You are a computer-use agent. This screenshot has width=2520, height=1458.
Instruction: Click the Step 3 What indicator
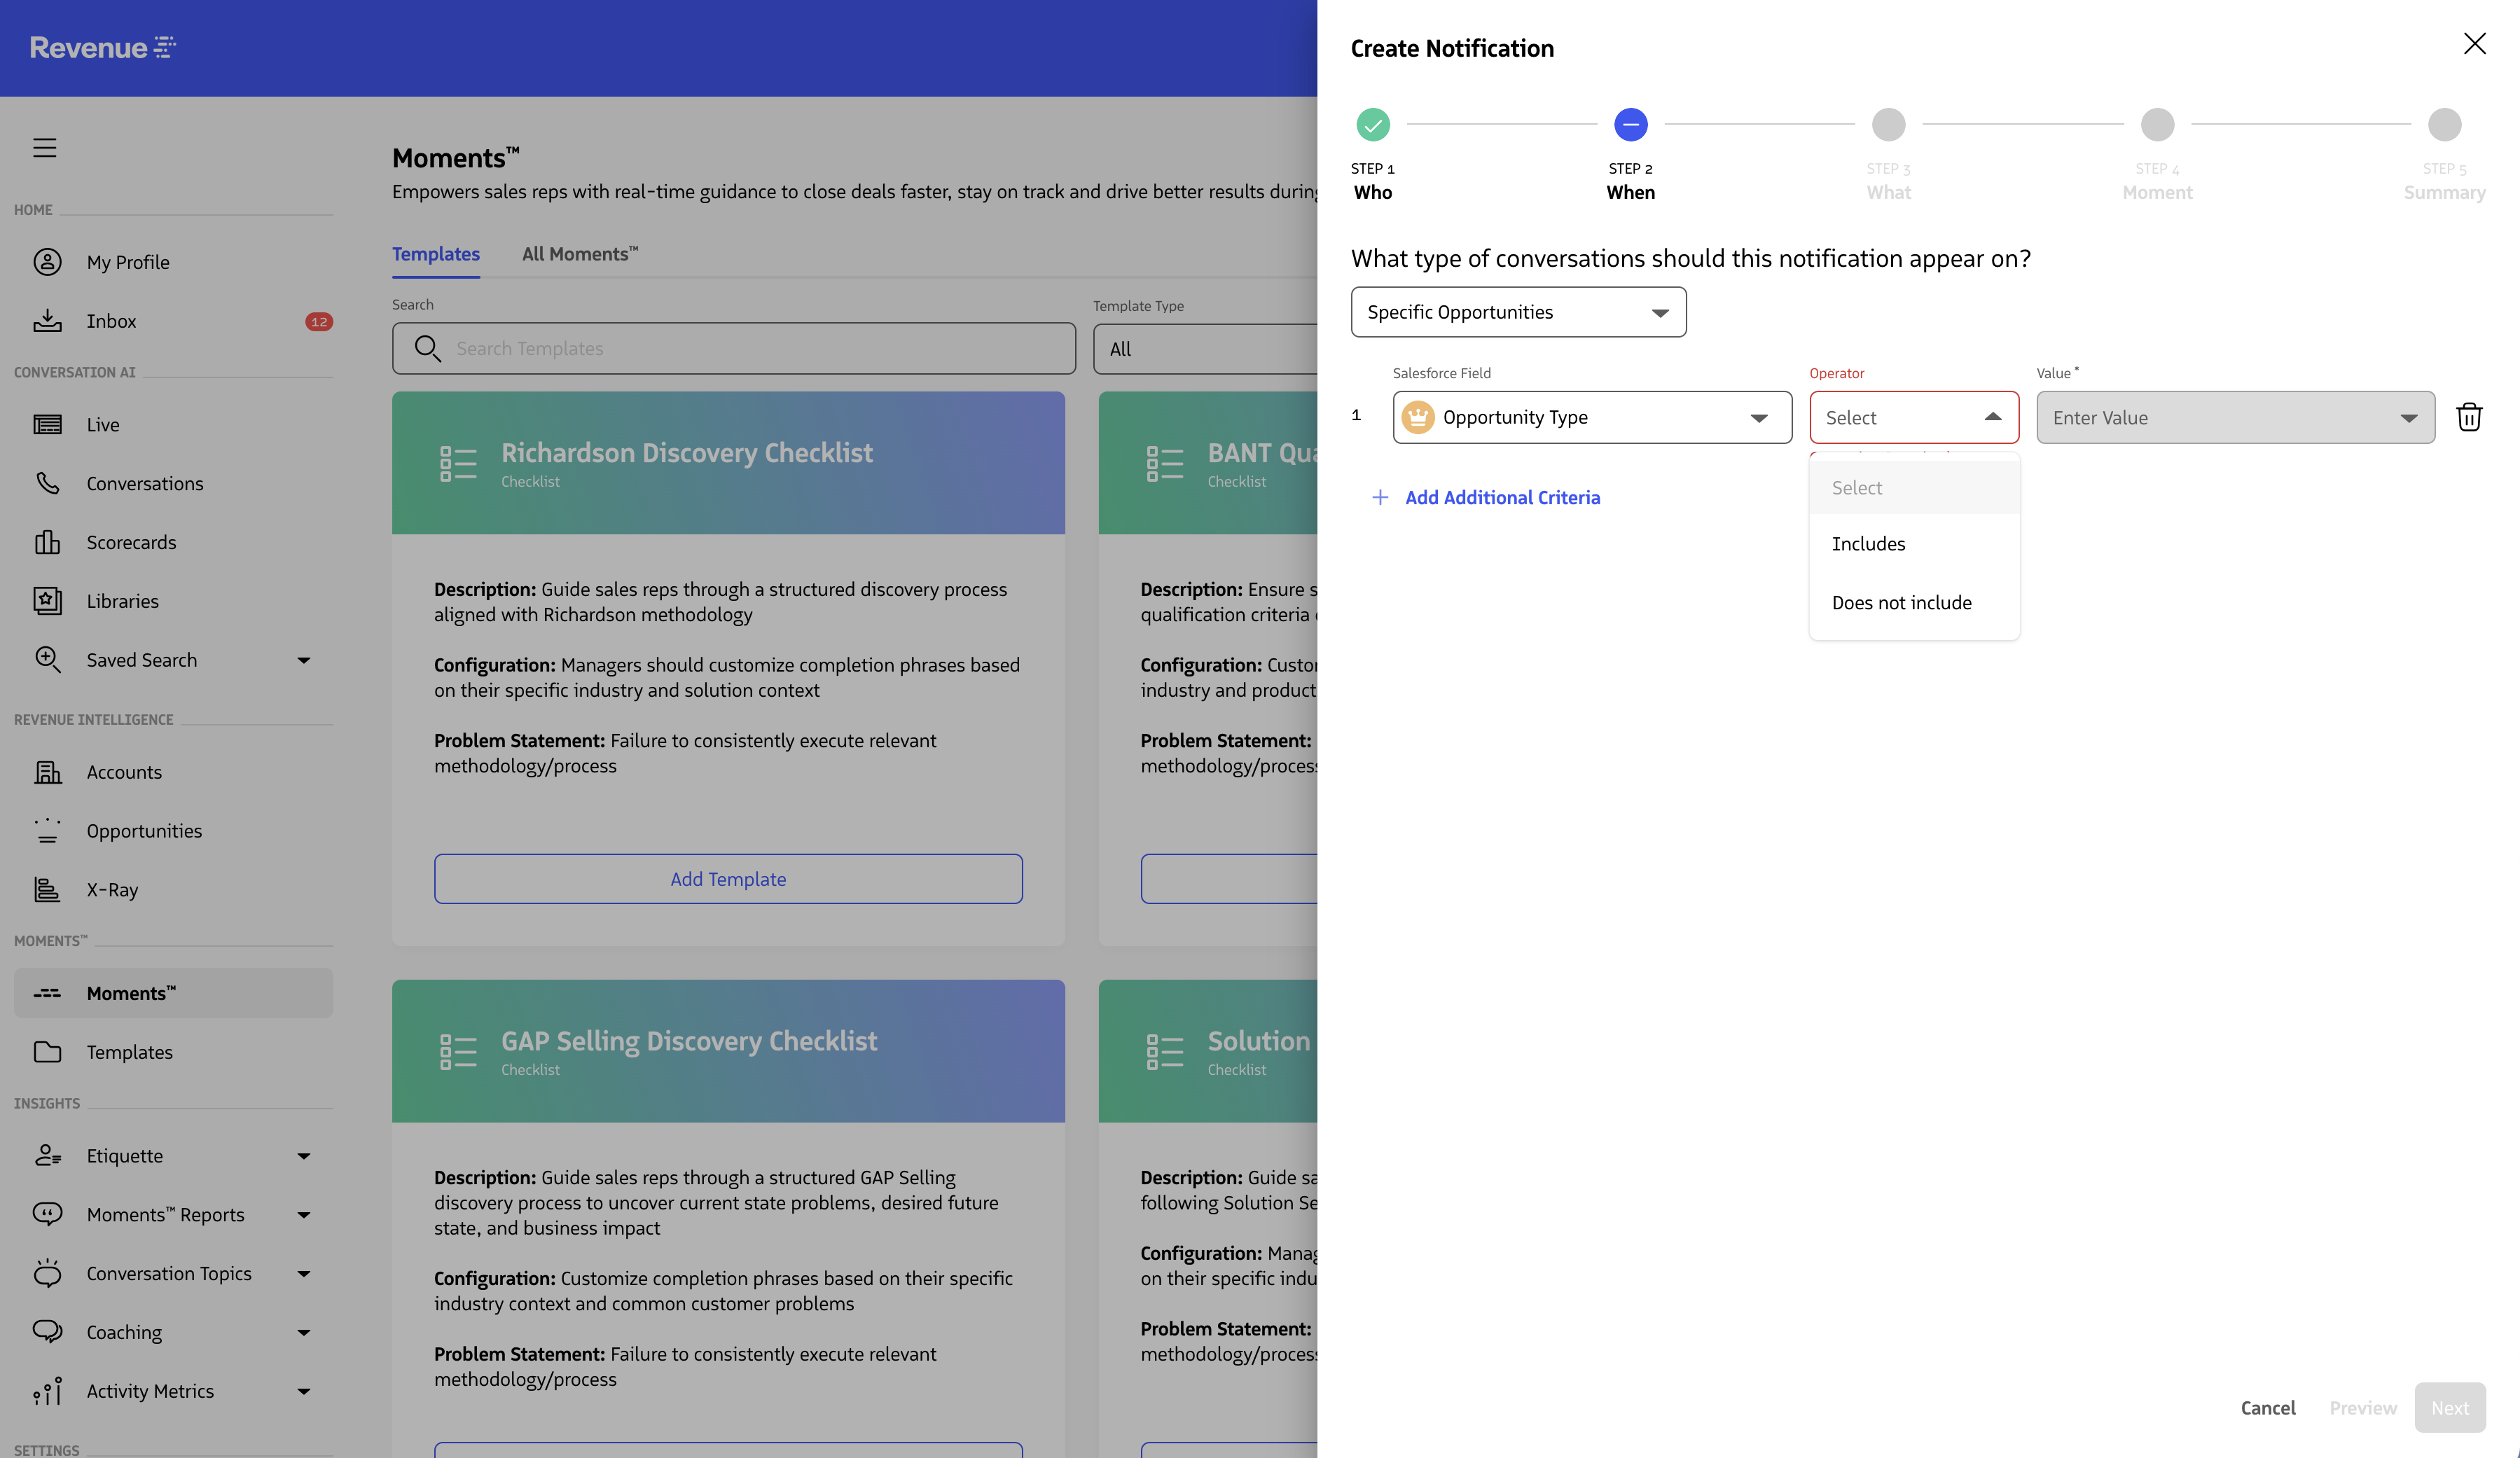[1888, 125]
